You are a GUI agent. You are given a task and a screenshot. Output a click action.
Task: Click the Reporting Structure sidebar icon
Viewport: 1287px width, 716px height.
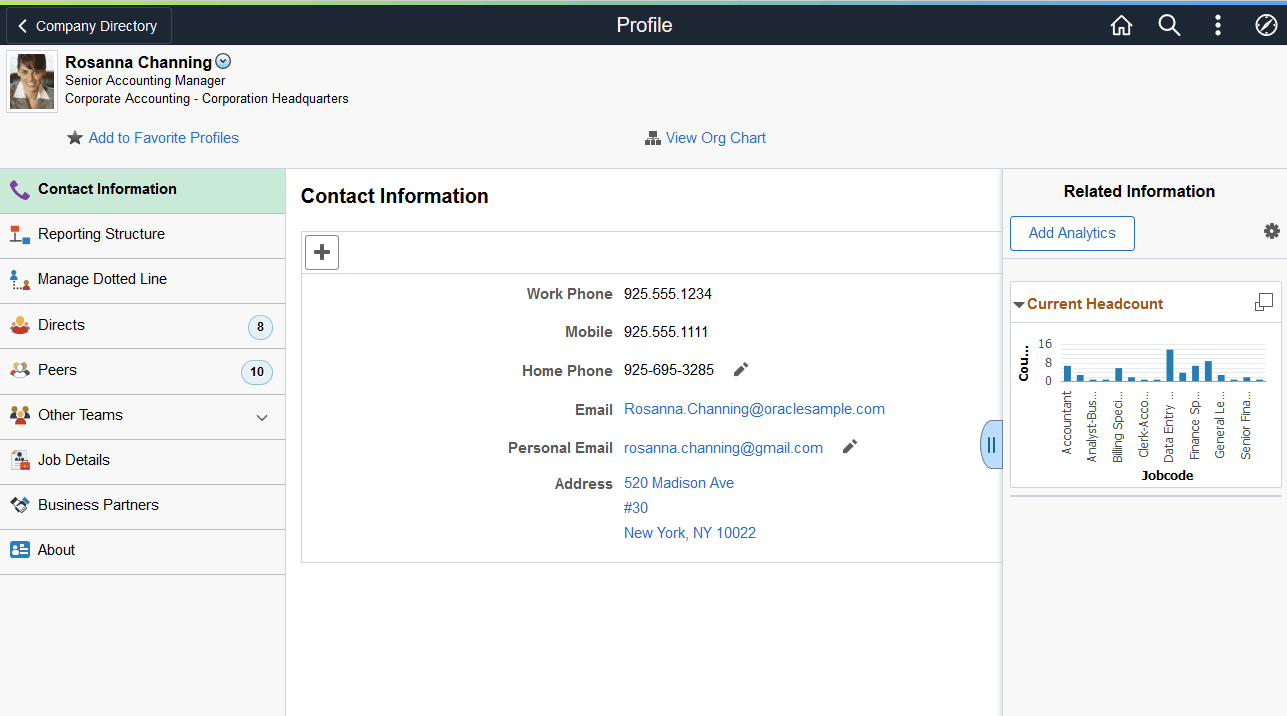tap(19, 234)
